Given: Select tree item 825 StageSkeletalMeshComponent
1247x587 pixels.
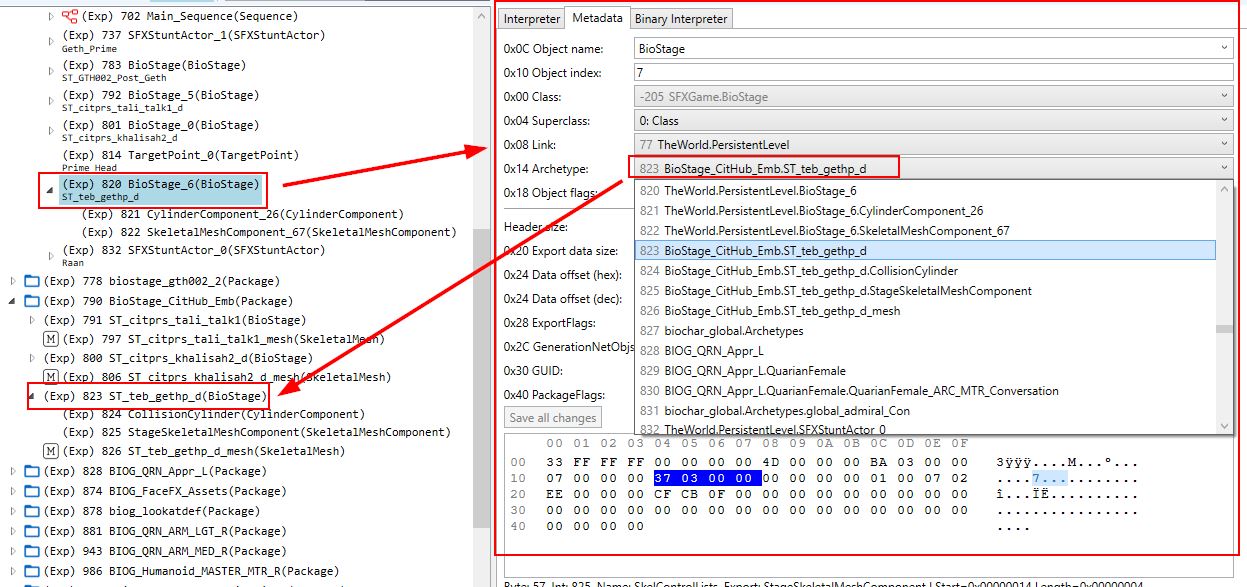Looking at the screenshot, I should 256,432.
